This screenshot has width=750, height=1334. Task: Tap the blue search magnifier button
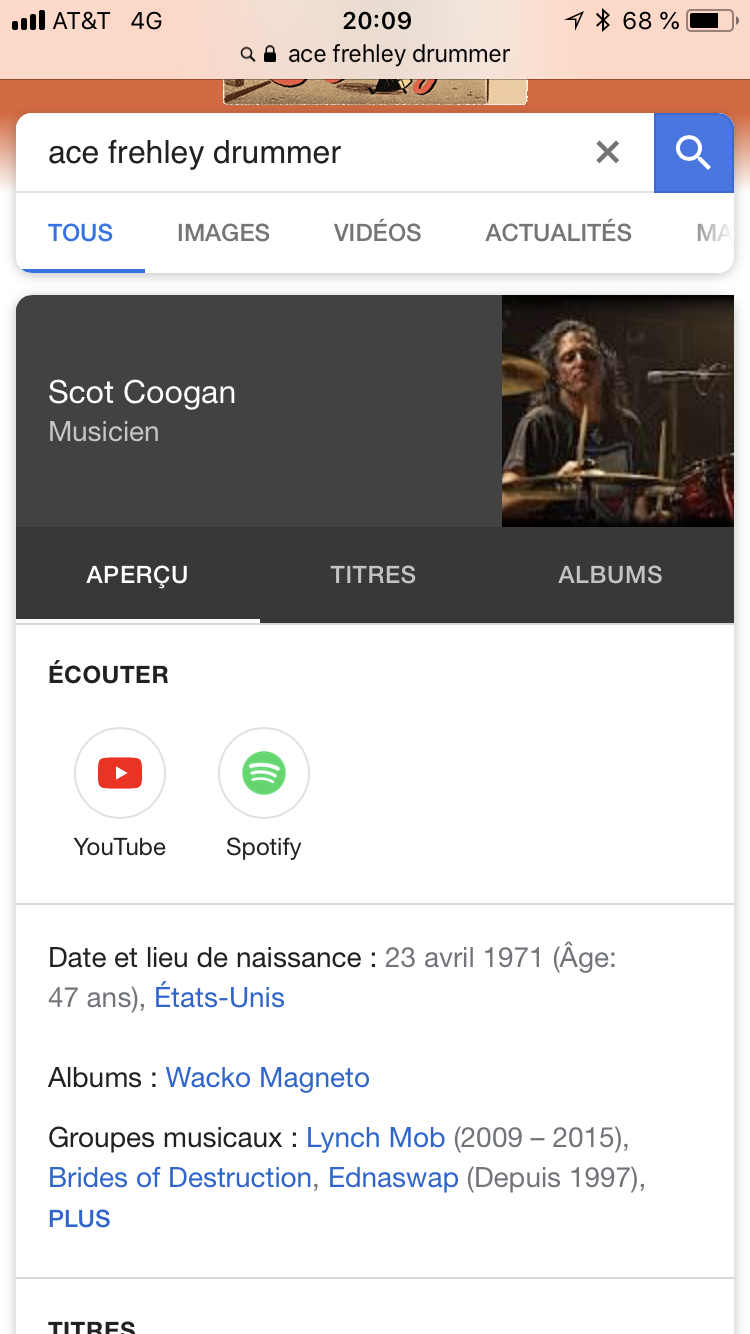click(x=693, y=153)
